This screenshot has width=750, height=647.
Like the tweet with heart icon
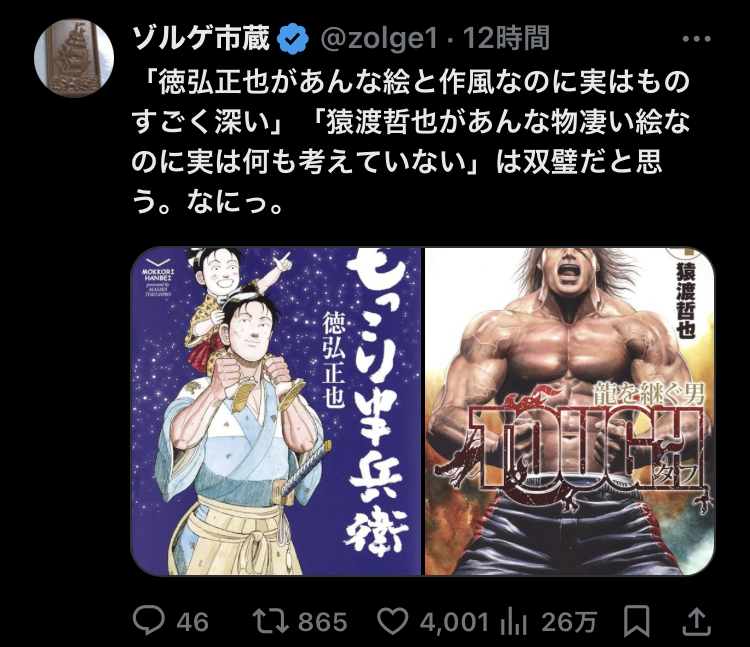point(393,621)
